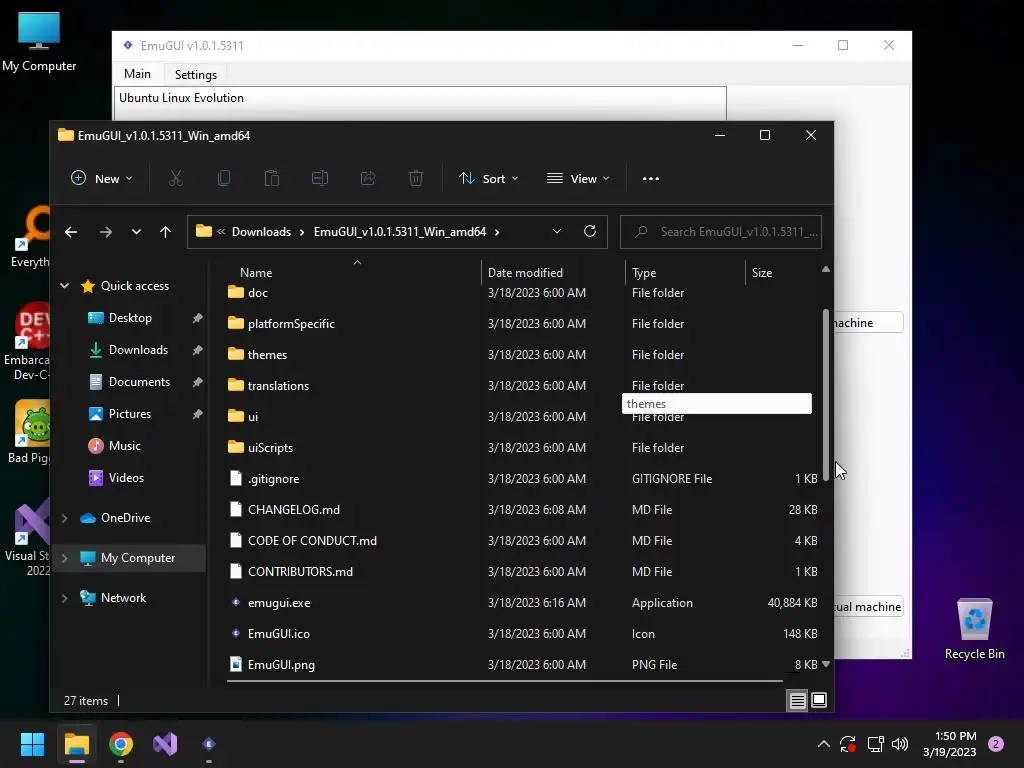Viewport: 1024px width, 768px height.
Task: Expand OneDrive in navigation pane
Action: coord(65,518)
